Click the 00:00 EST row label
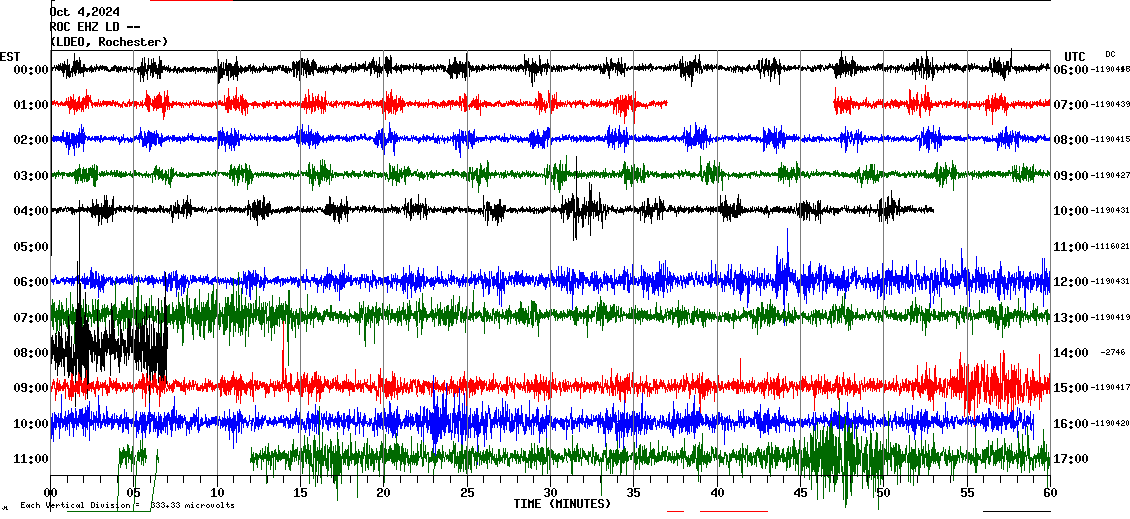Image resolution: width=1130 pixels, height=519 pixels. [x=30, y=70]
